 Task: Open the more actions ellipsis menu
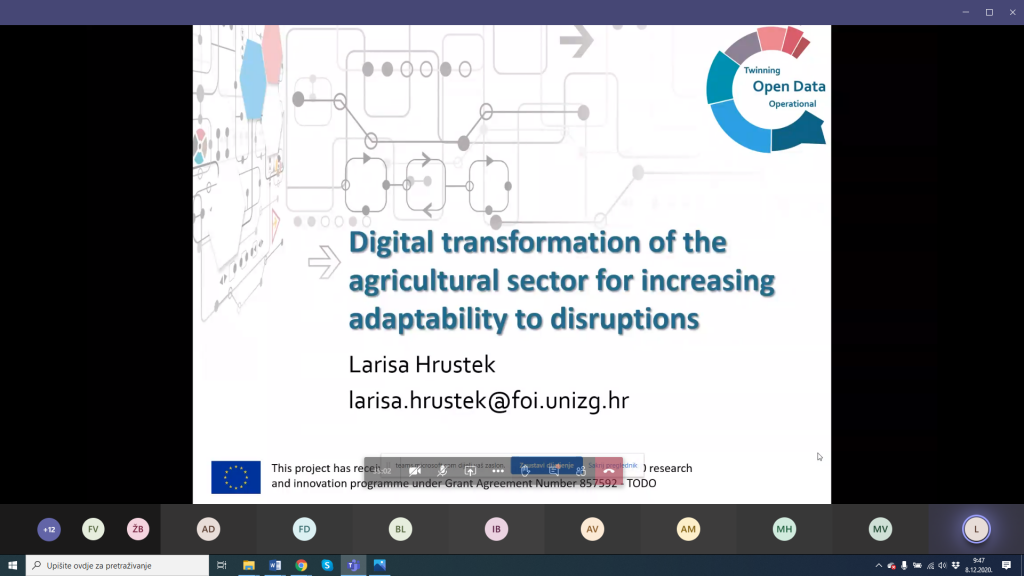pos(498,471)
